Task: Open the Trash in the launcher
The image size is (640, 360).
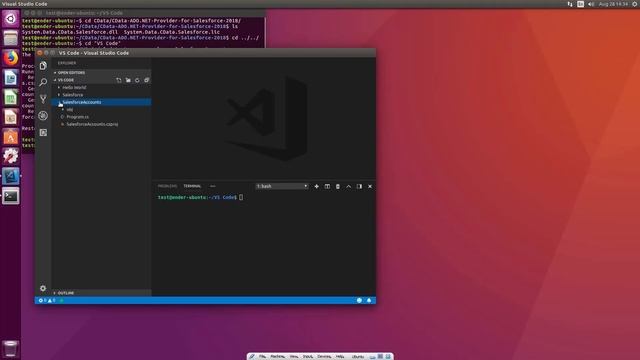Action: (x=11, y=349)
